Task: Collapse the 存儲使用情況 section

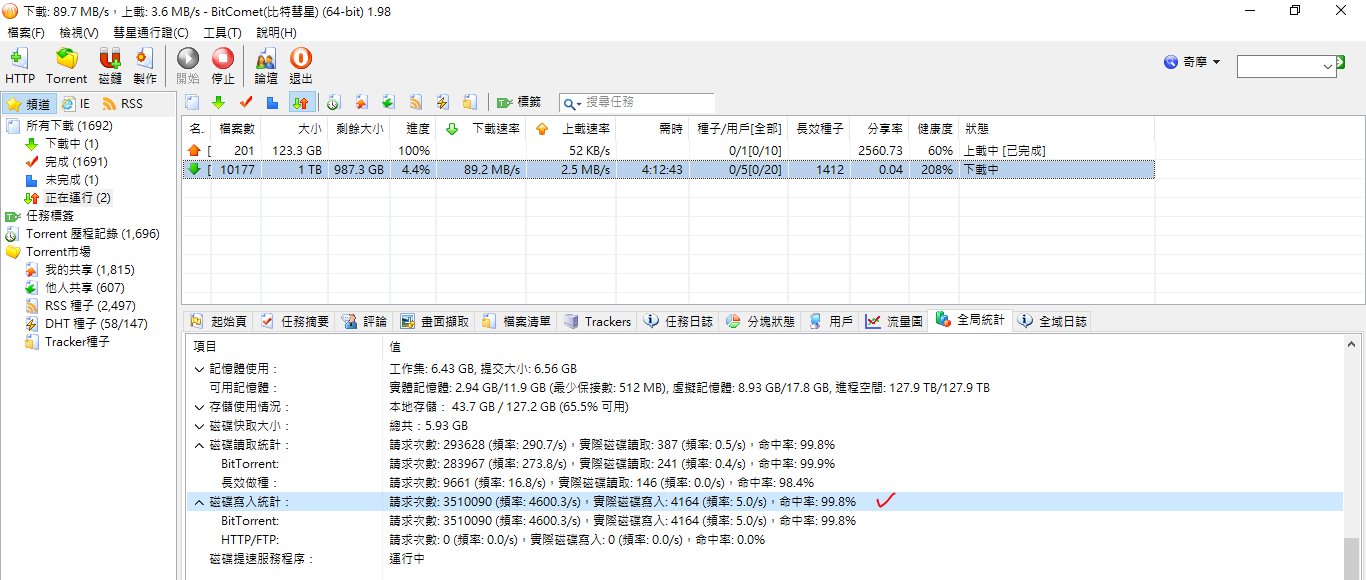Action: [x=199, y=407]
